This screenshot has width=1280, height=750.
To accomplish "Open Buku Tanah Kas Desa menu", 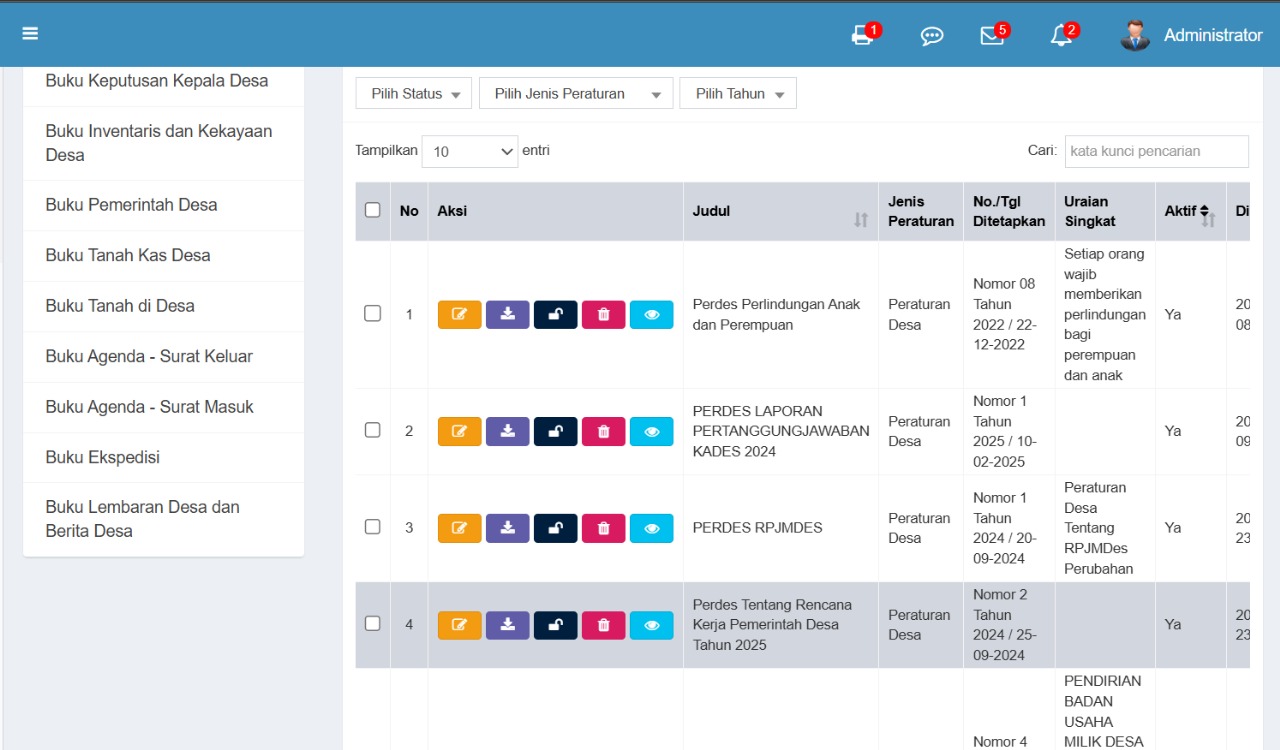I will click(128, 255).
